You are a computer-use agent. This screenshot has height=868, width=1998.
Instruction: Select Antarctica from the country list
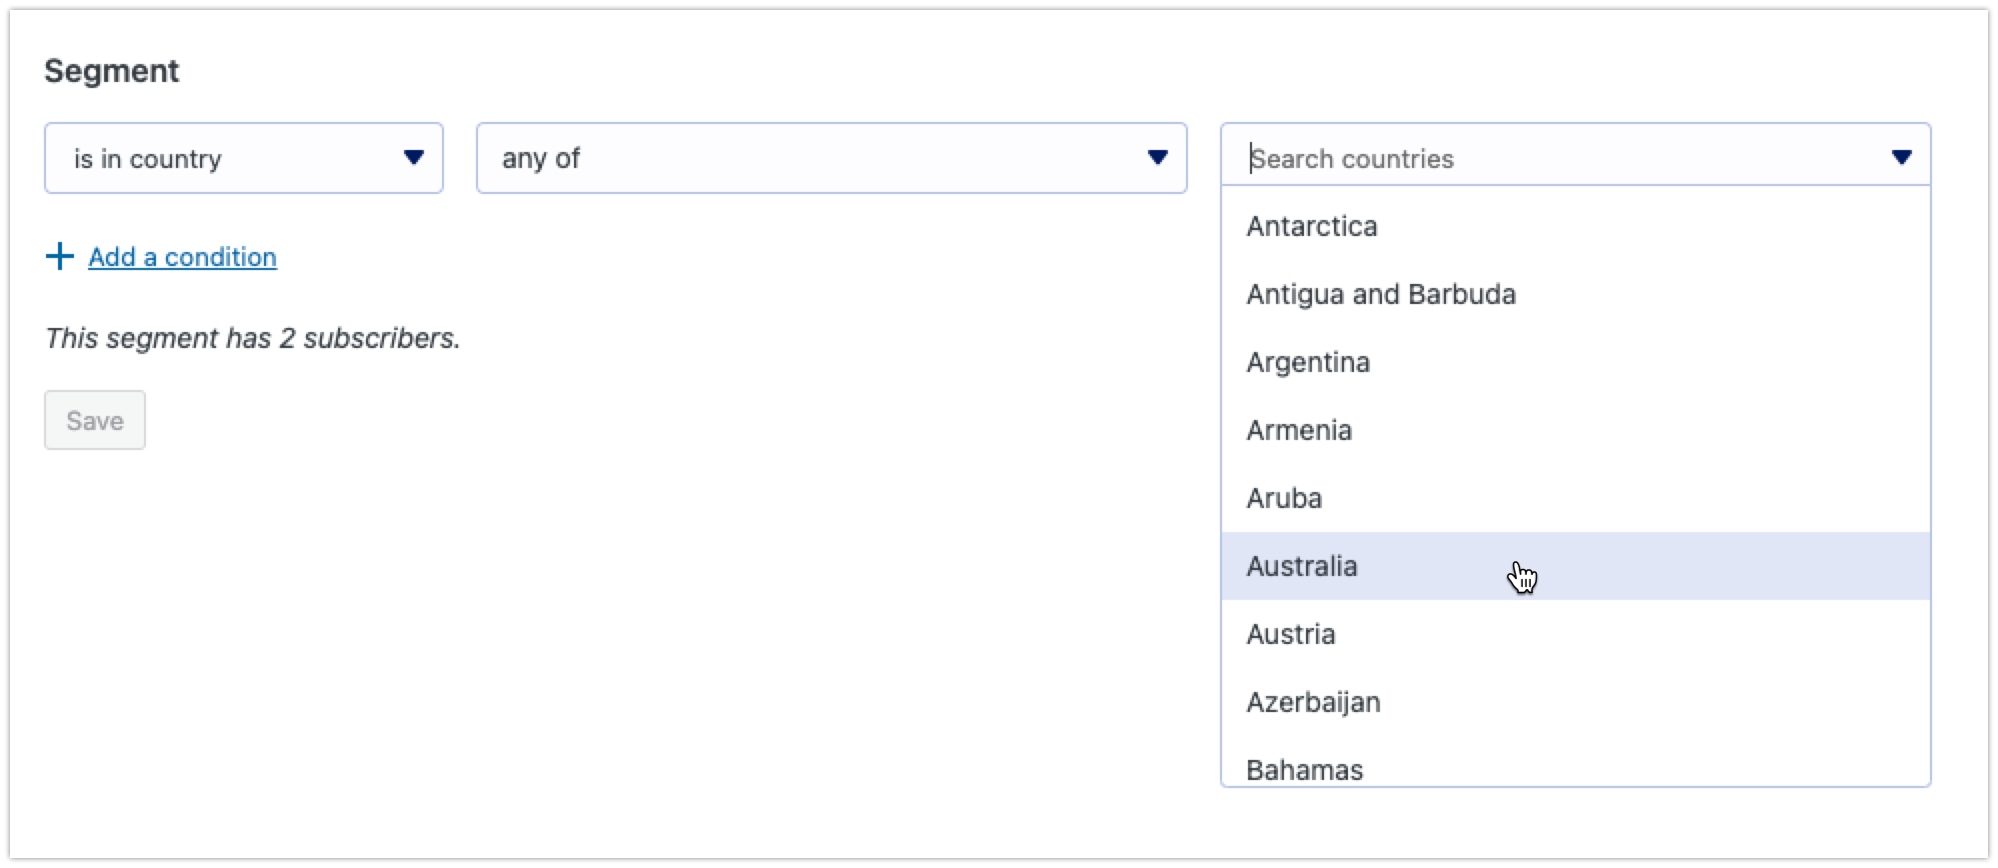tap(1575, 227)
